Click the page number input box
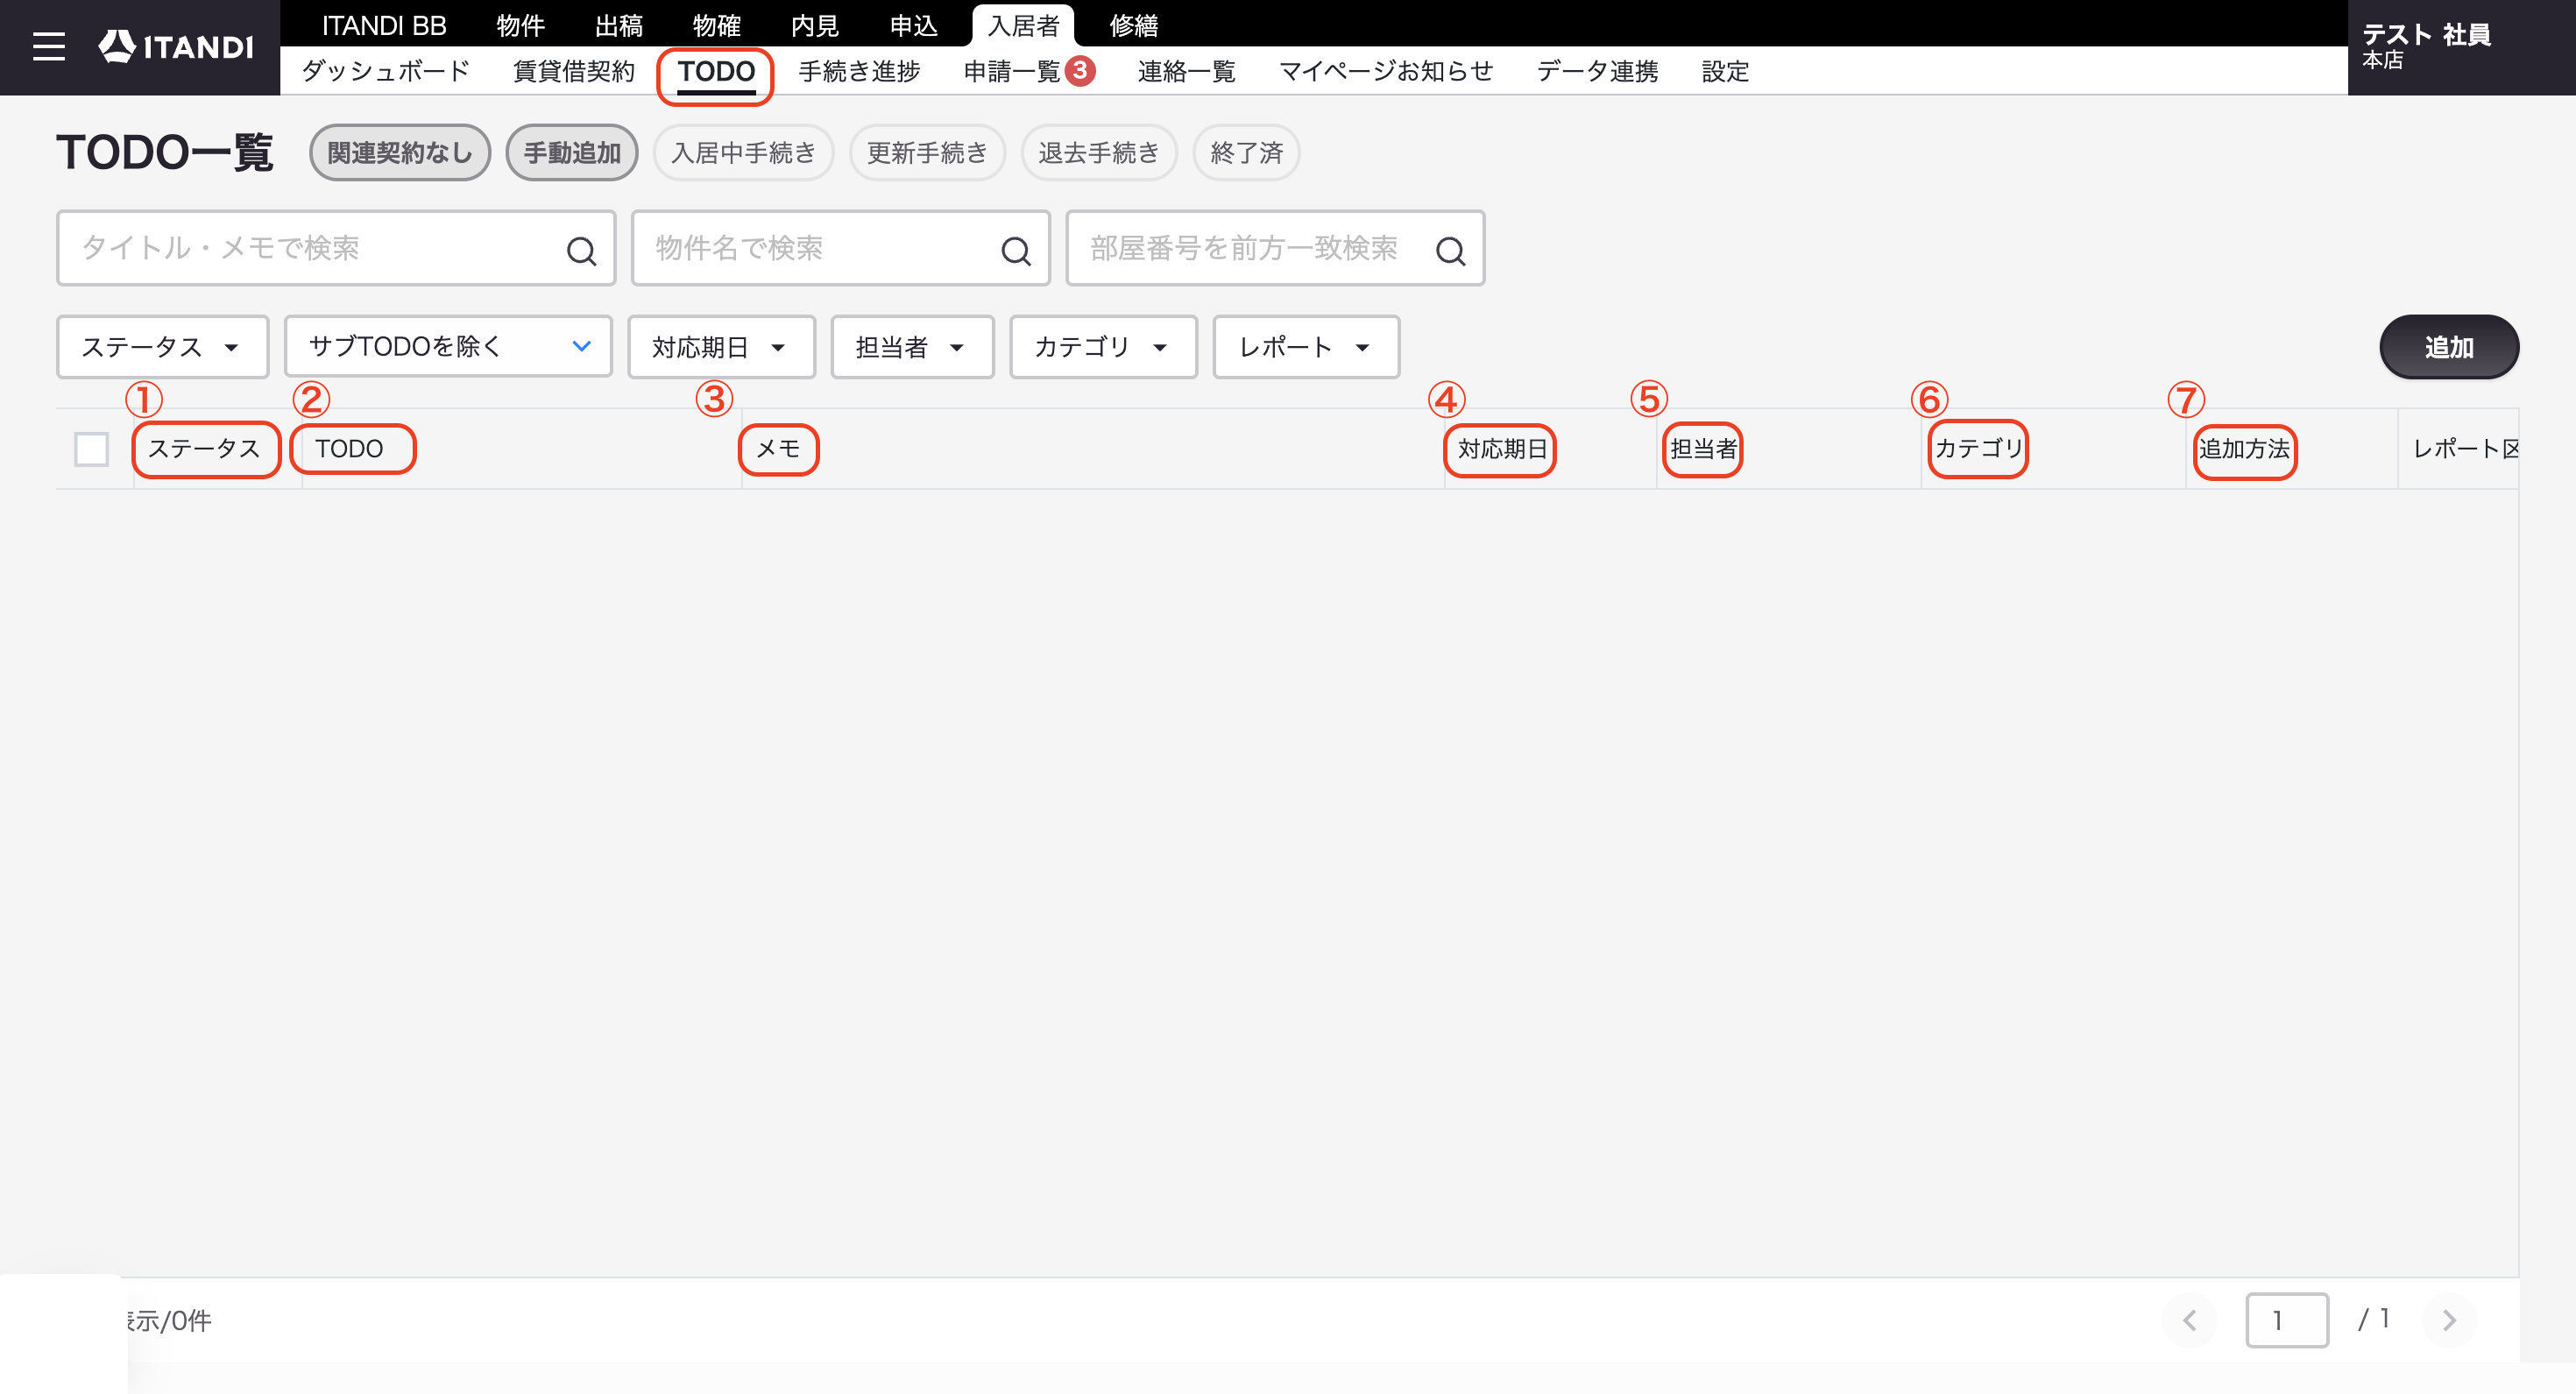The image size is (2576, 1394). (x=2286, y=1320)
